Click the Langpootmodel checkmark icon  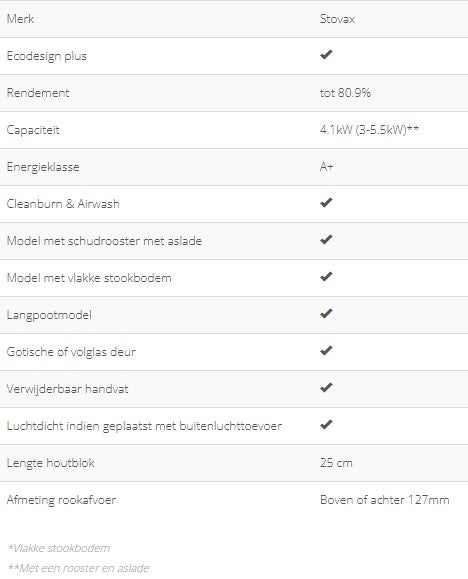[326, 314]
